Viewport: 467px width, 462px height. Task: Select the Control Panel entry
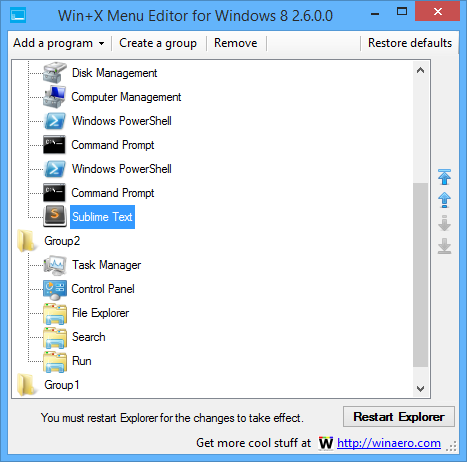tap(103, 289)
